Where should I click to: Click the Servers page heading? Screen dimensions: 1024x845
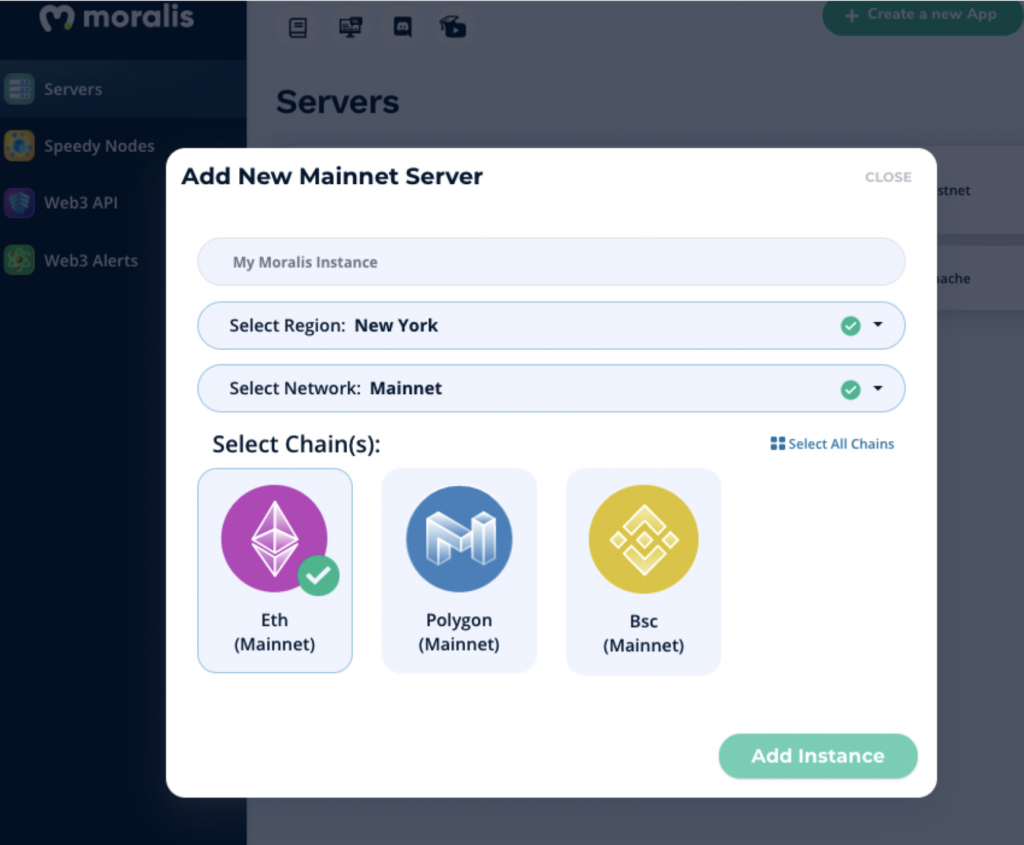click(338, 102)
